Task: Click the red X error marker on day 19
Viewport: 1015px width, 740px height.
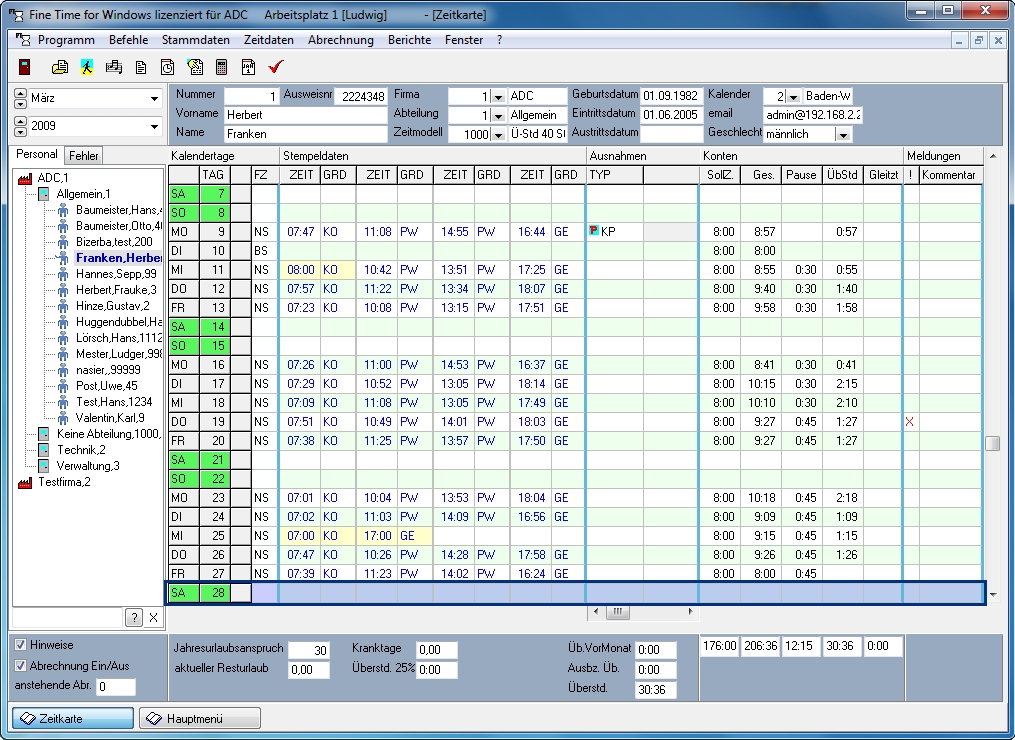Action: coord(909,422)
